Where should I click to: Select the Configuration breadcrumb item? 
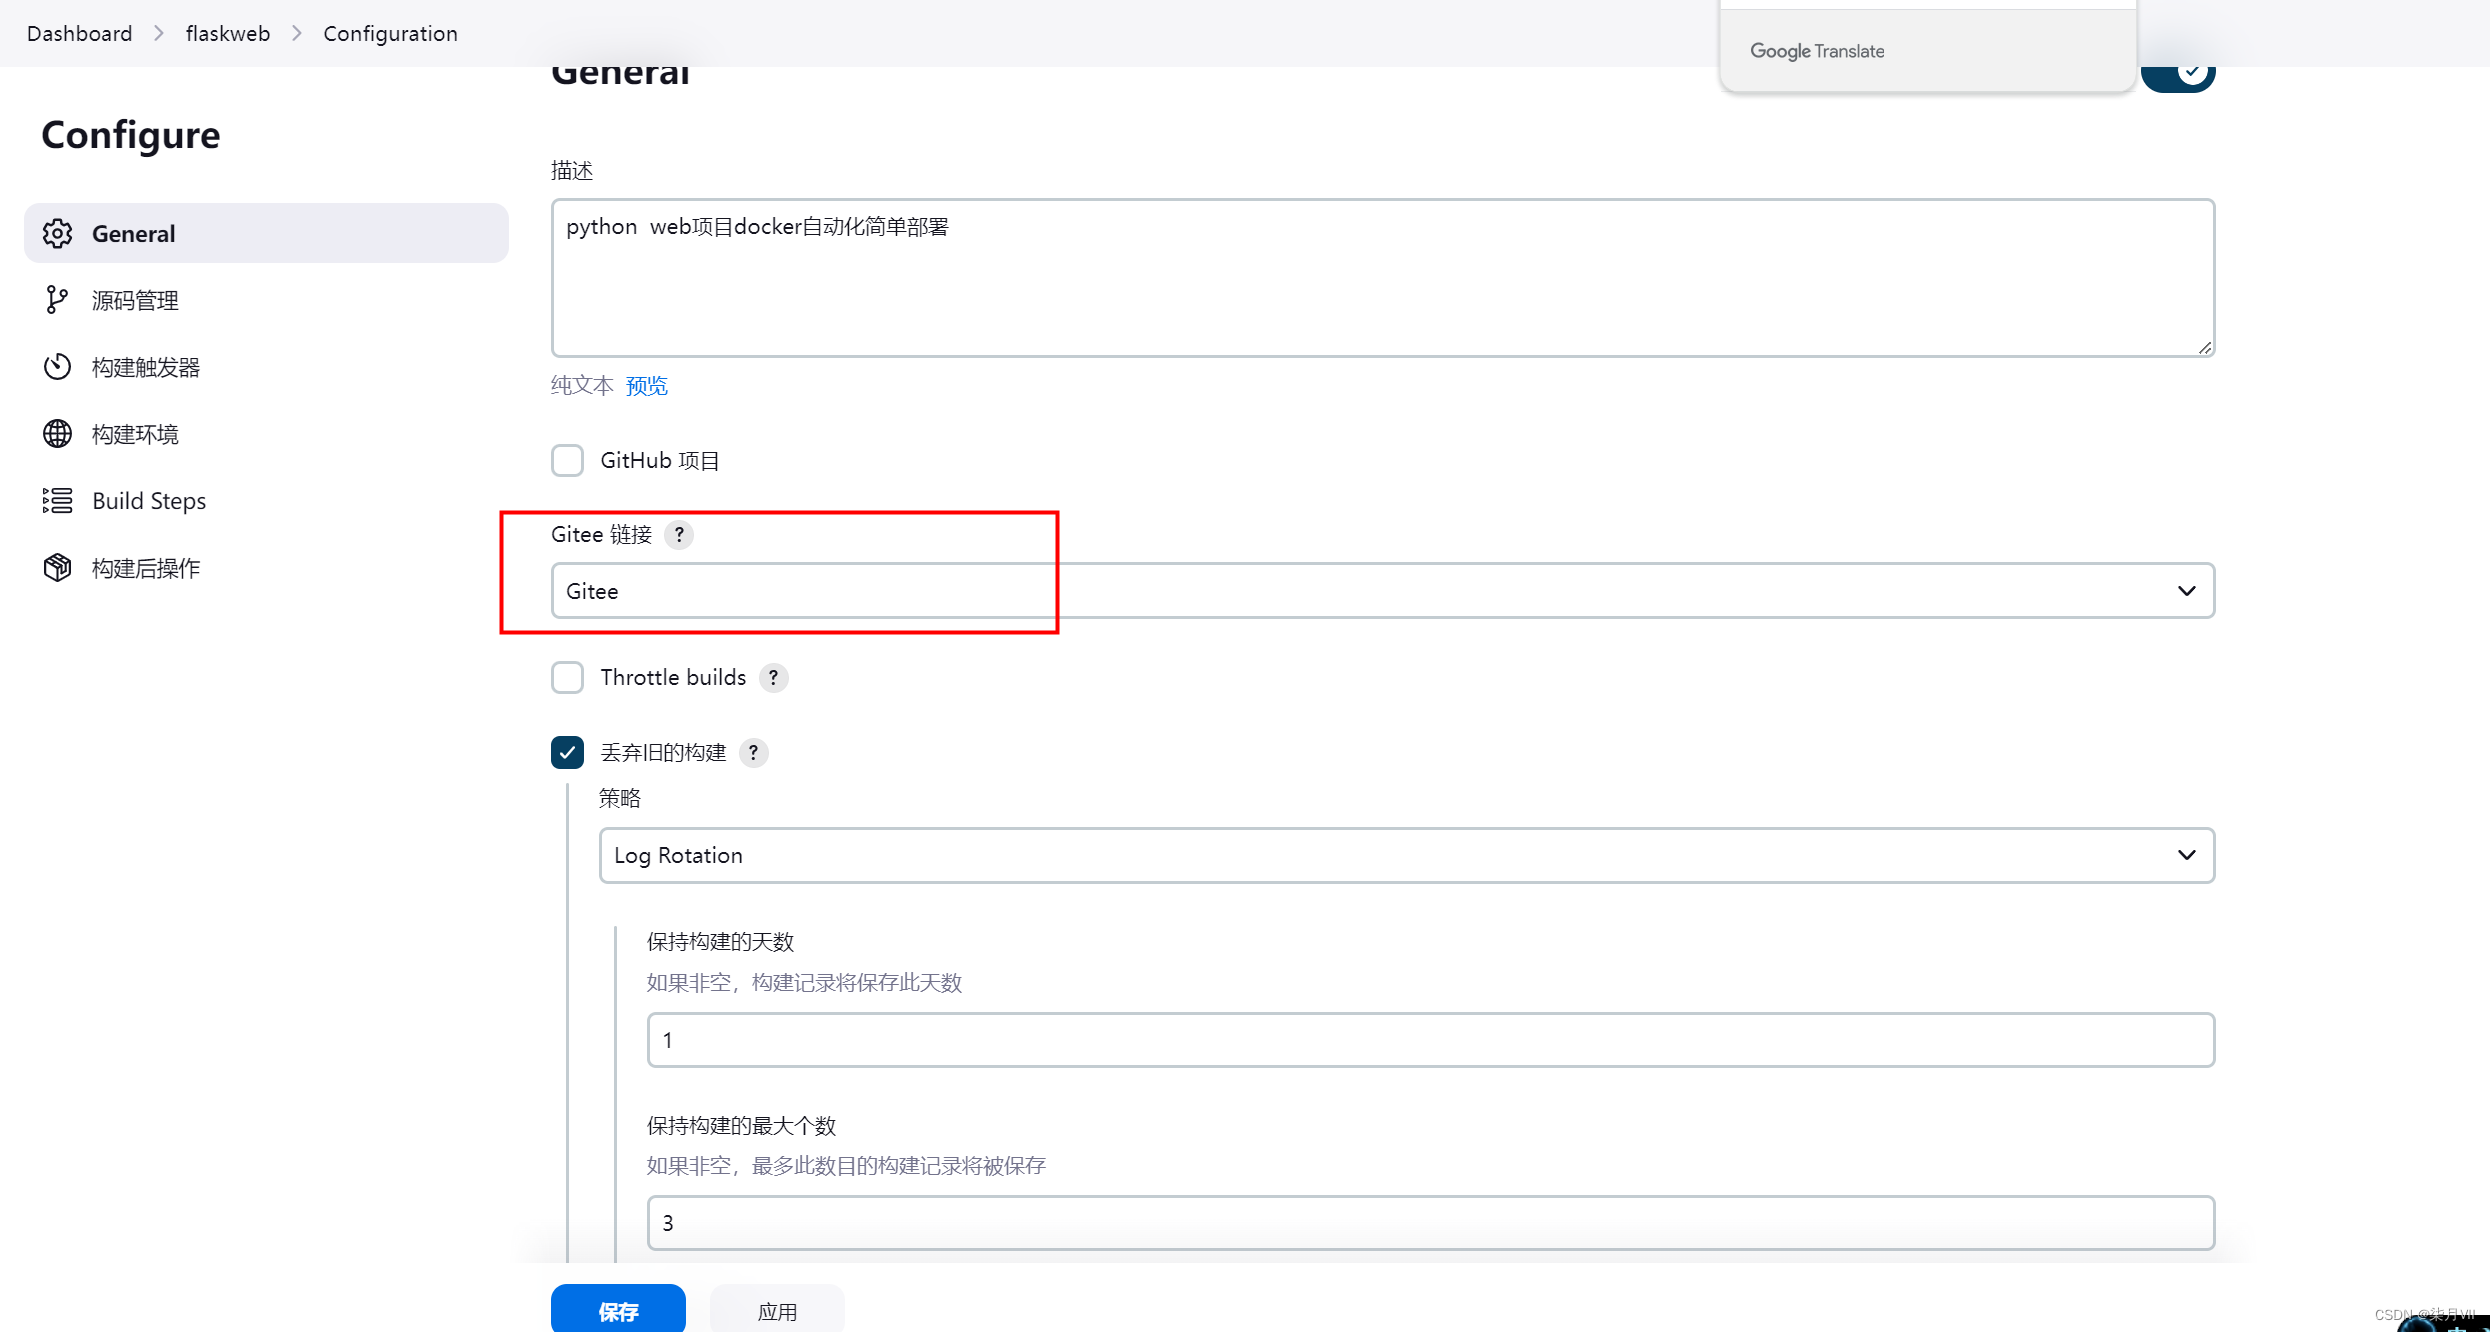point(382,31)
